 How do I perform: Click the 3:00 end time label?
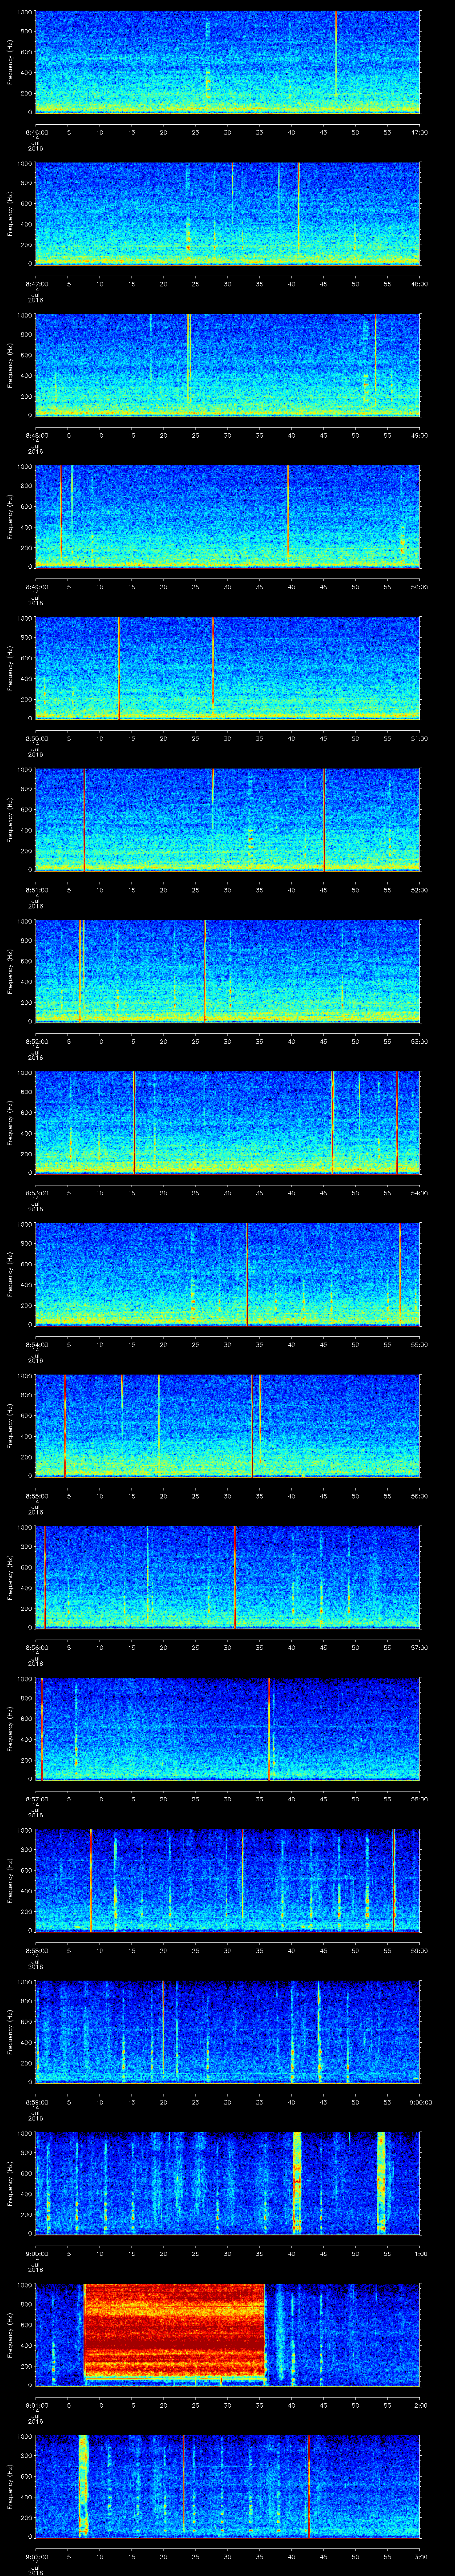click(420, 2556)
